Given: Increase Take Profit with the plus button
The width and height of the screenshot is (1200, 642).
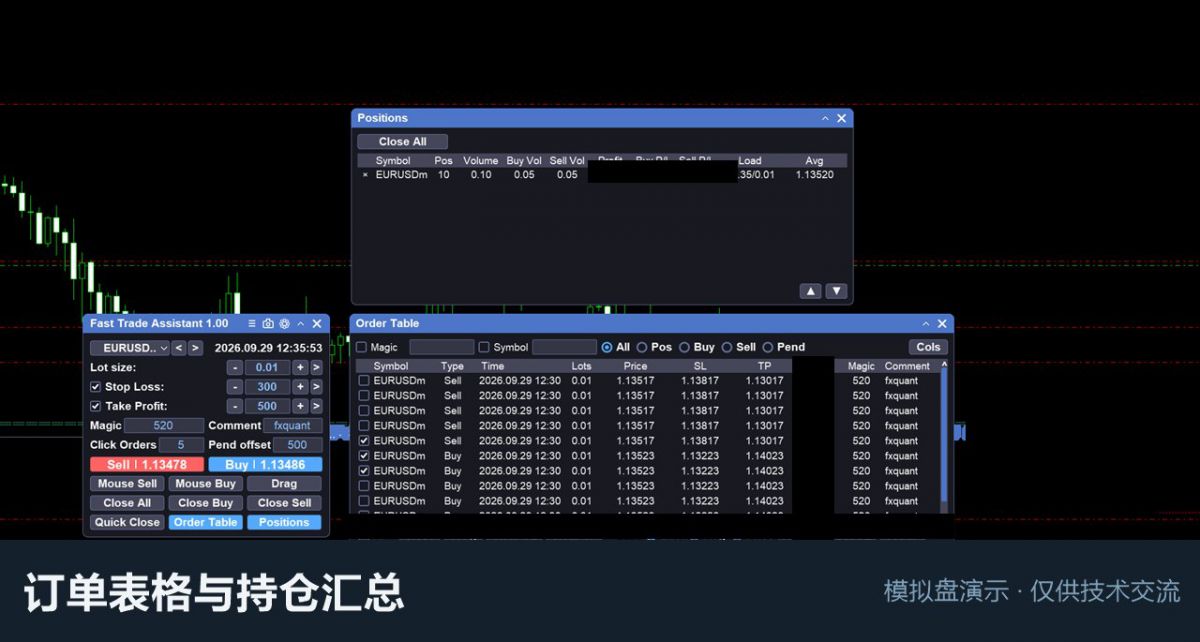Looking at the screenshot, I should [x=299, y=406].
